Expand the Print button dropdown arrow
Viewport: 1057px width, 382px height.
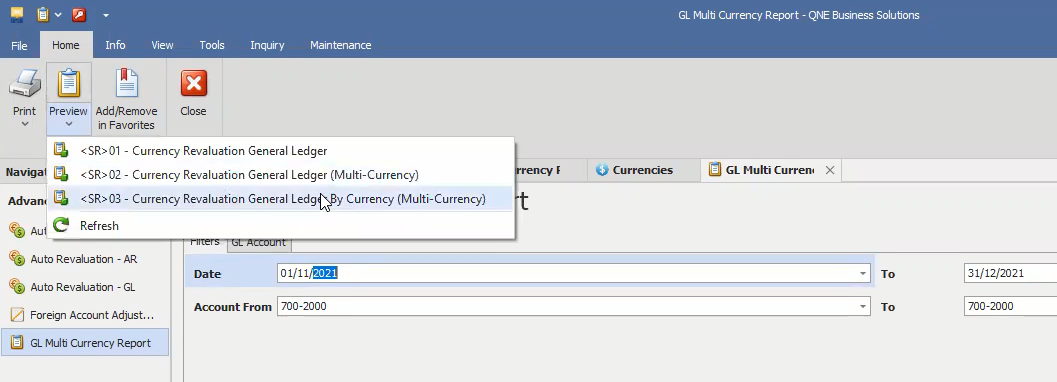(x=24, y=124)
